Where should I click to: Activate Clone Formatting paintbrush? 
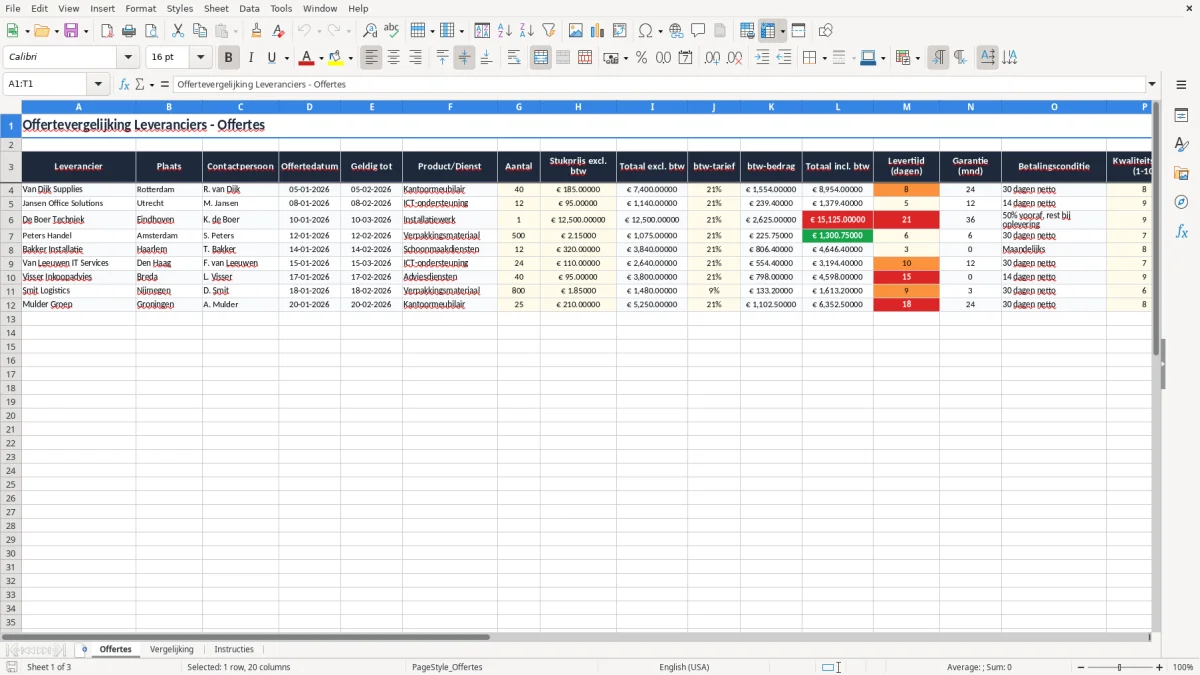(257, 31)
